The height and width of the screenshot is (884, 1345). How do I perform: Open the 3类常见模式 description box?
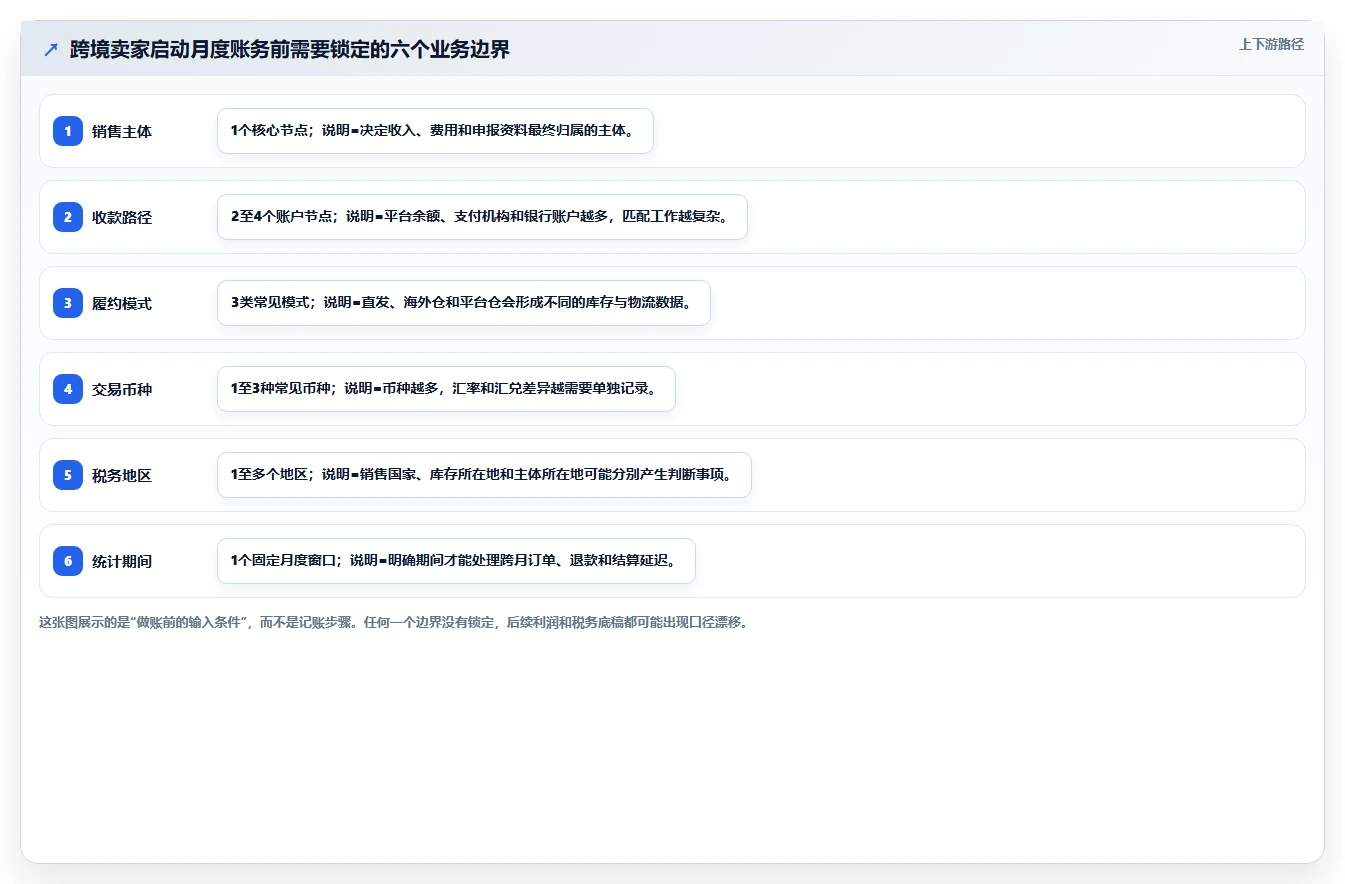pos(464,303)
